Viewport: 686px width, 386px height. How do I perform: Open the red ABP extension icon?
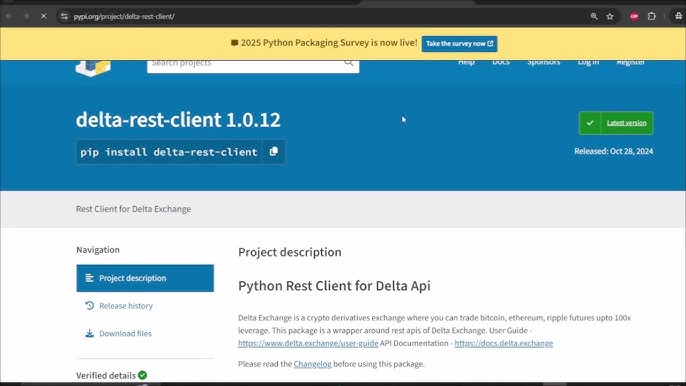coord(634,16)
